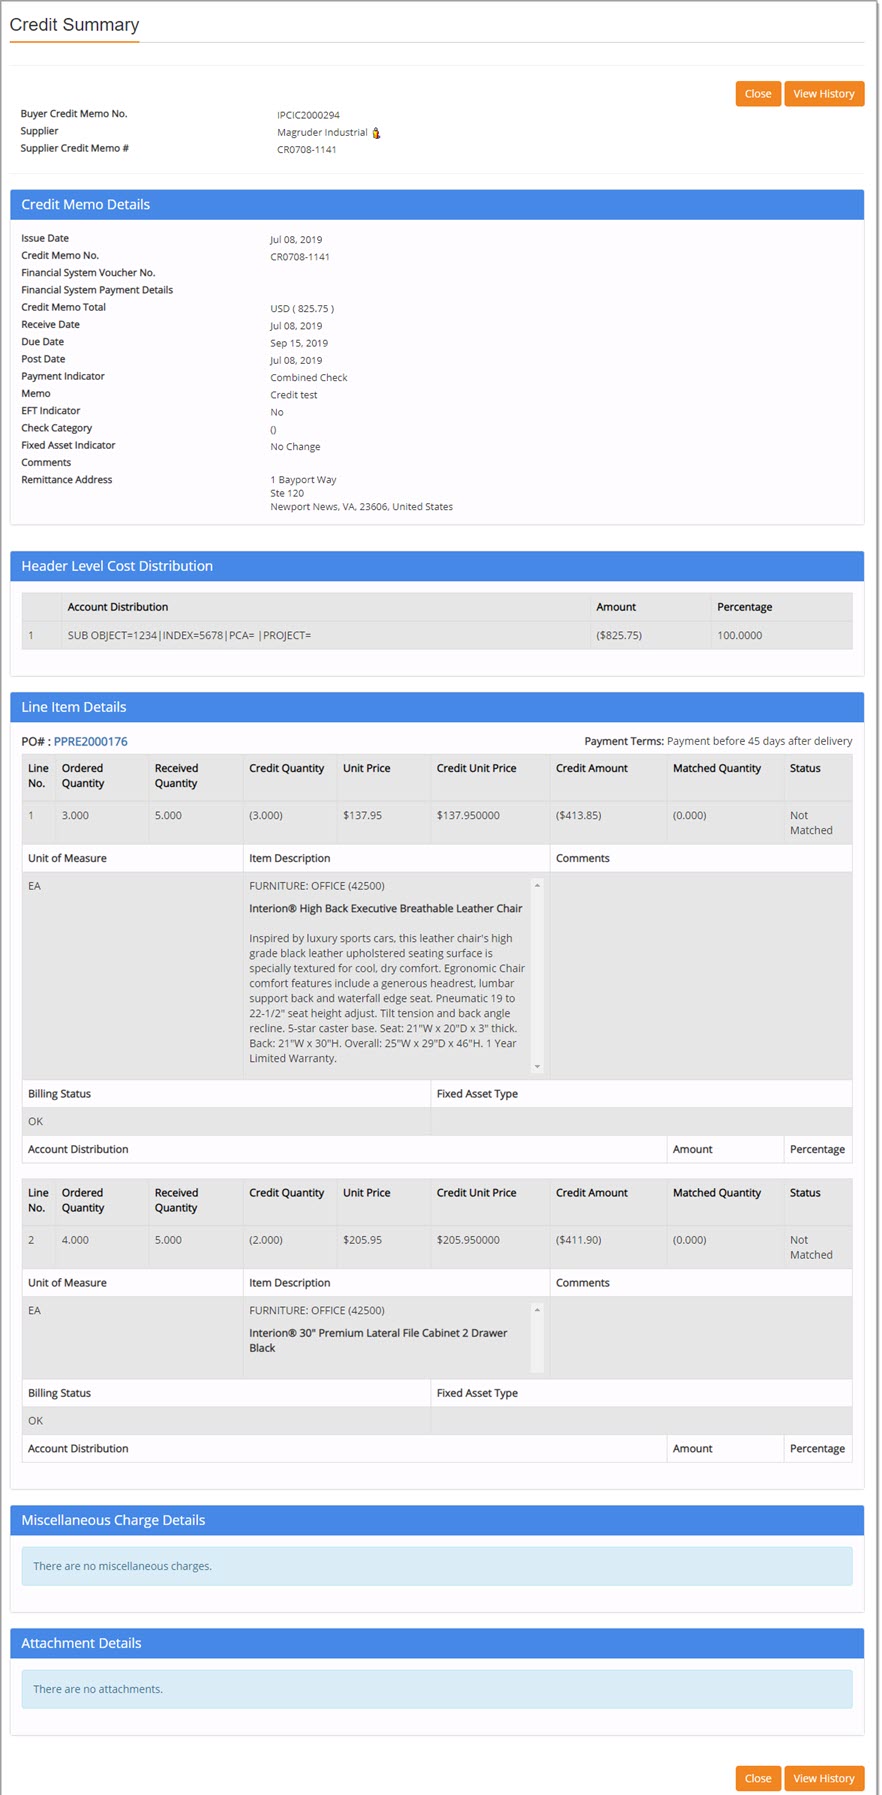Click the icon beside Magruder Industrial supplier
This screenshot has height=1795, width=882.
pos(376,133)
